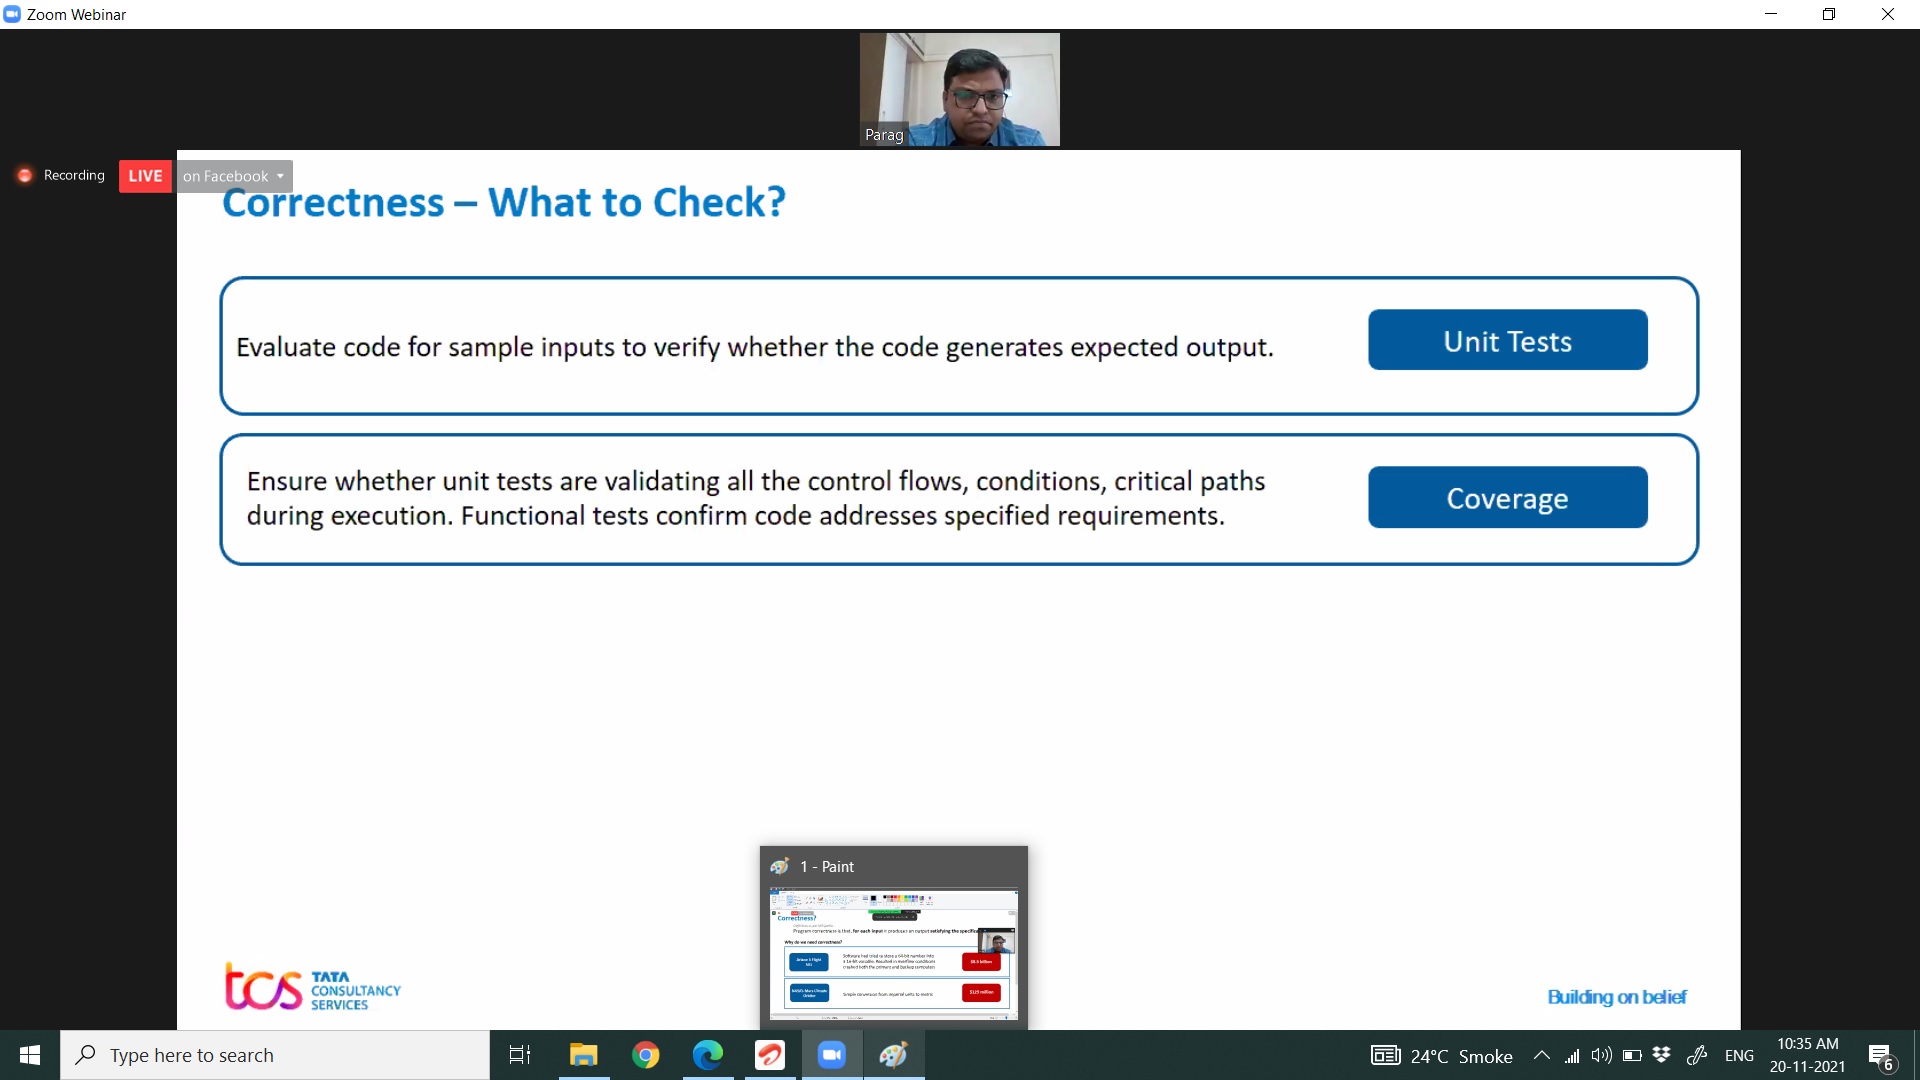1920x1080 pixels.
Task: Open the Windows Start menu
Action: (x=30, y=1055)
